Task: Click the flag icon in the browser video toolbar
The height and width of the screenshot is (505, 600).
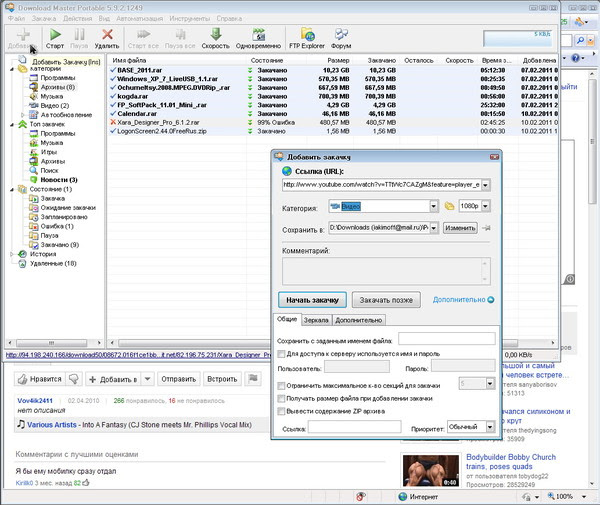Action: click(253, 379)
